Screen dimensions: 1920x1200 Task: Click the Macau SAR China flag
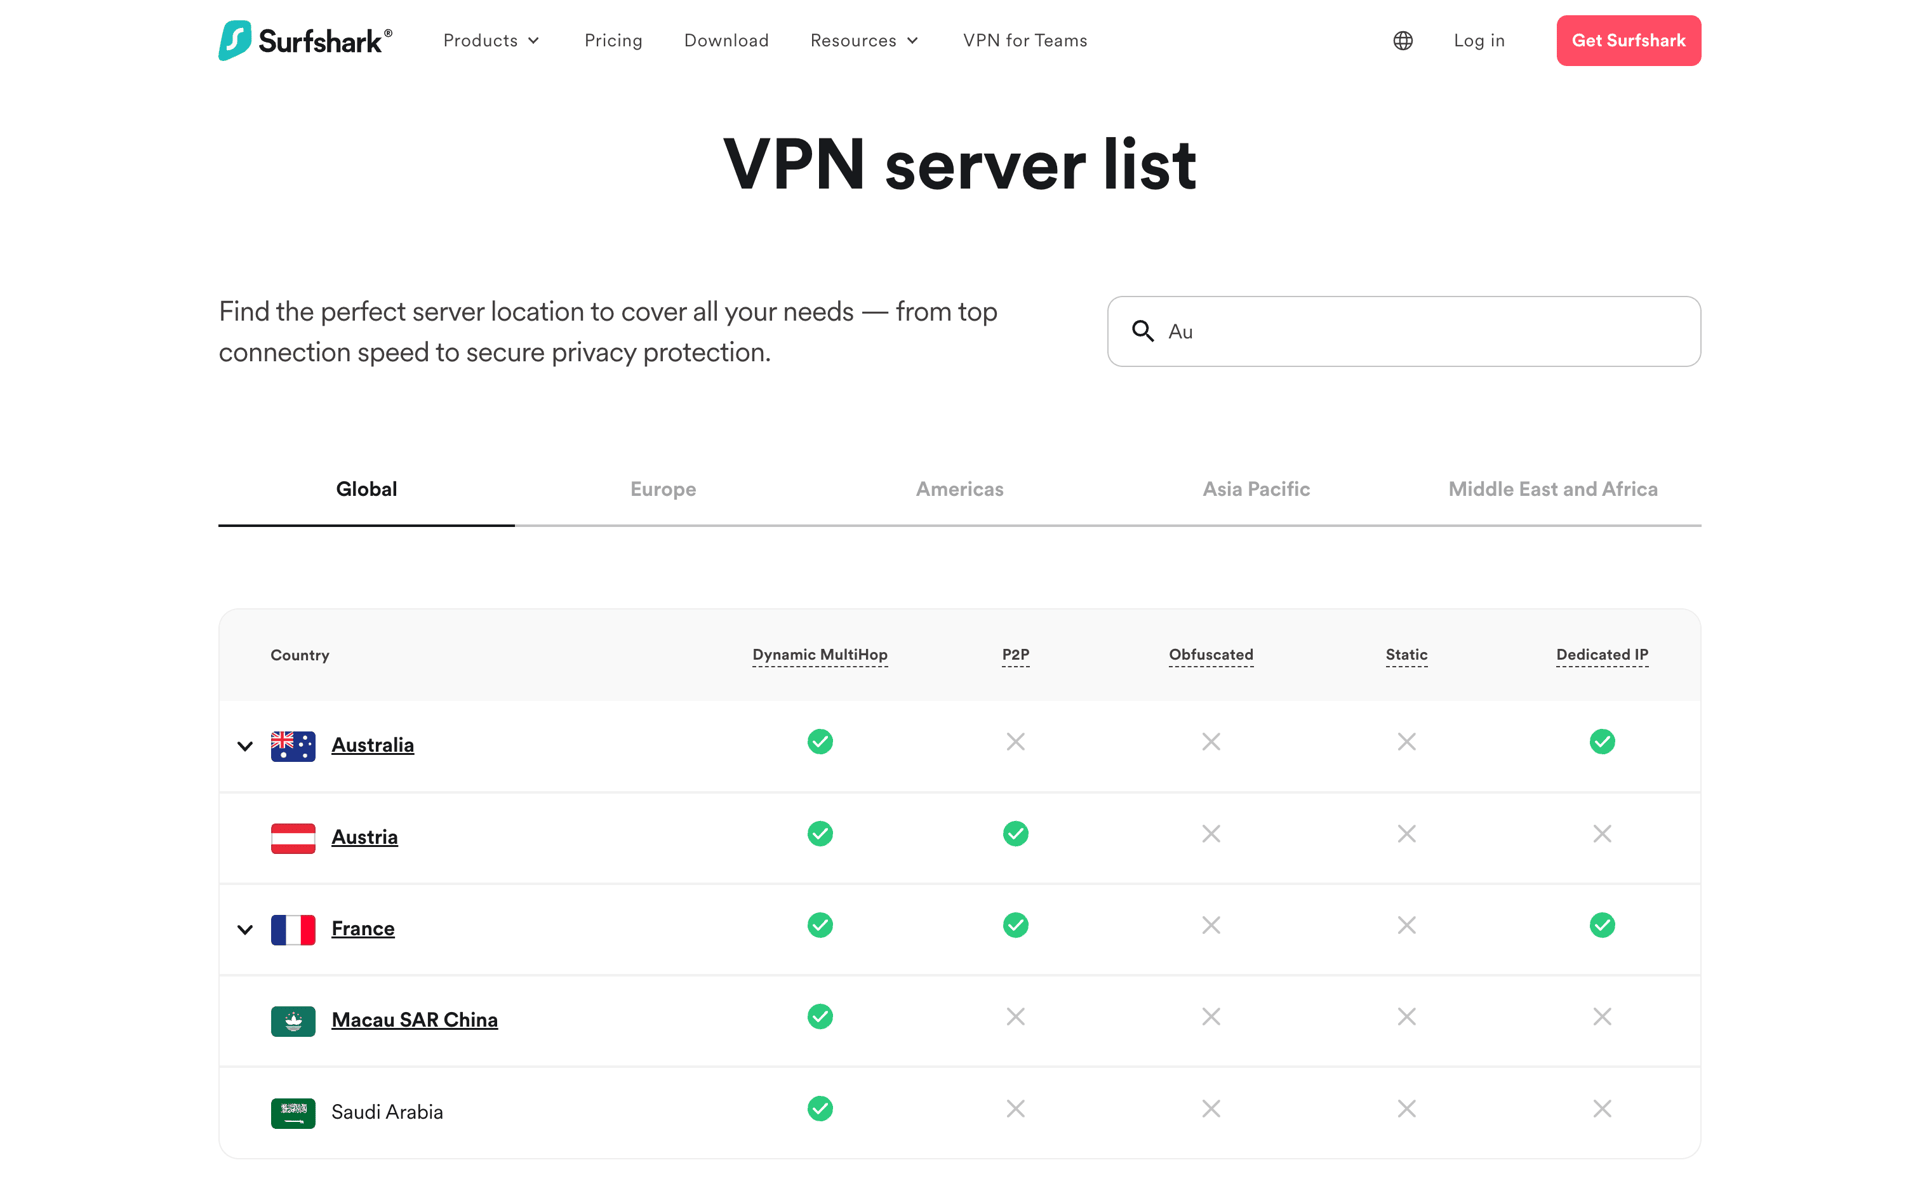(x=293, y=1021)
